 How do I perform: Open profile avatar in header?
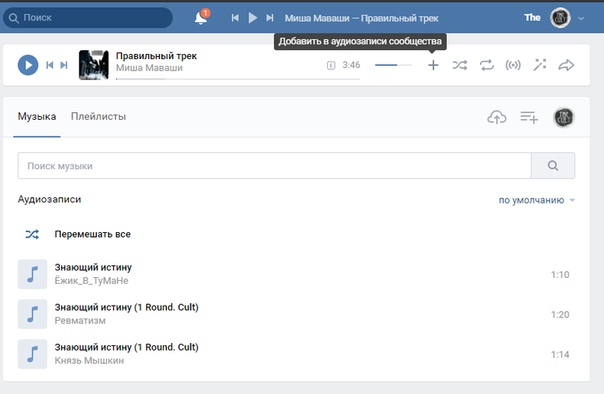[x=560, y=18]
